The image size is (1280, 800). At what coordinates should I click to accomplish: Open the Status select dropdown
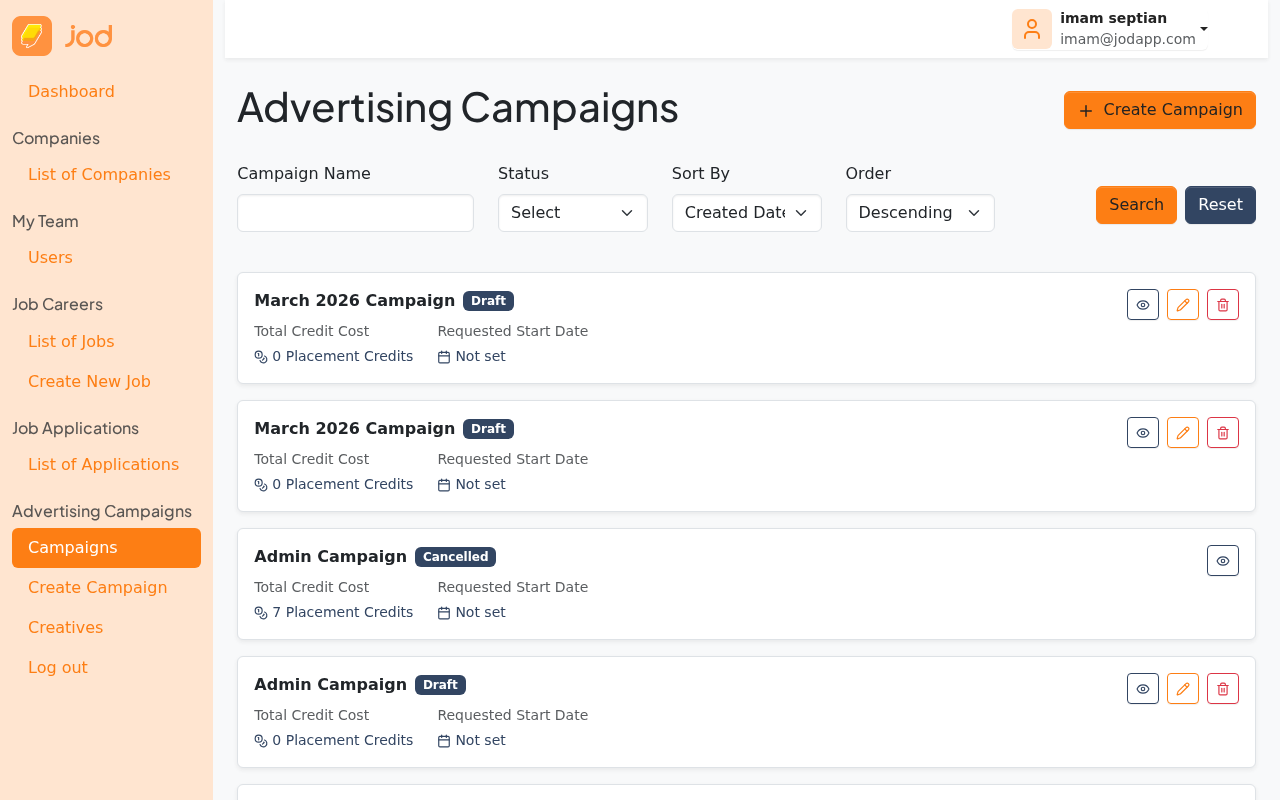coord(572,213)
